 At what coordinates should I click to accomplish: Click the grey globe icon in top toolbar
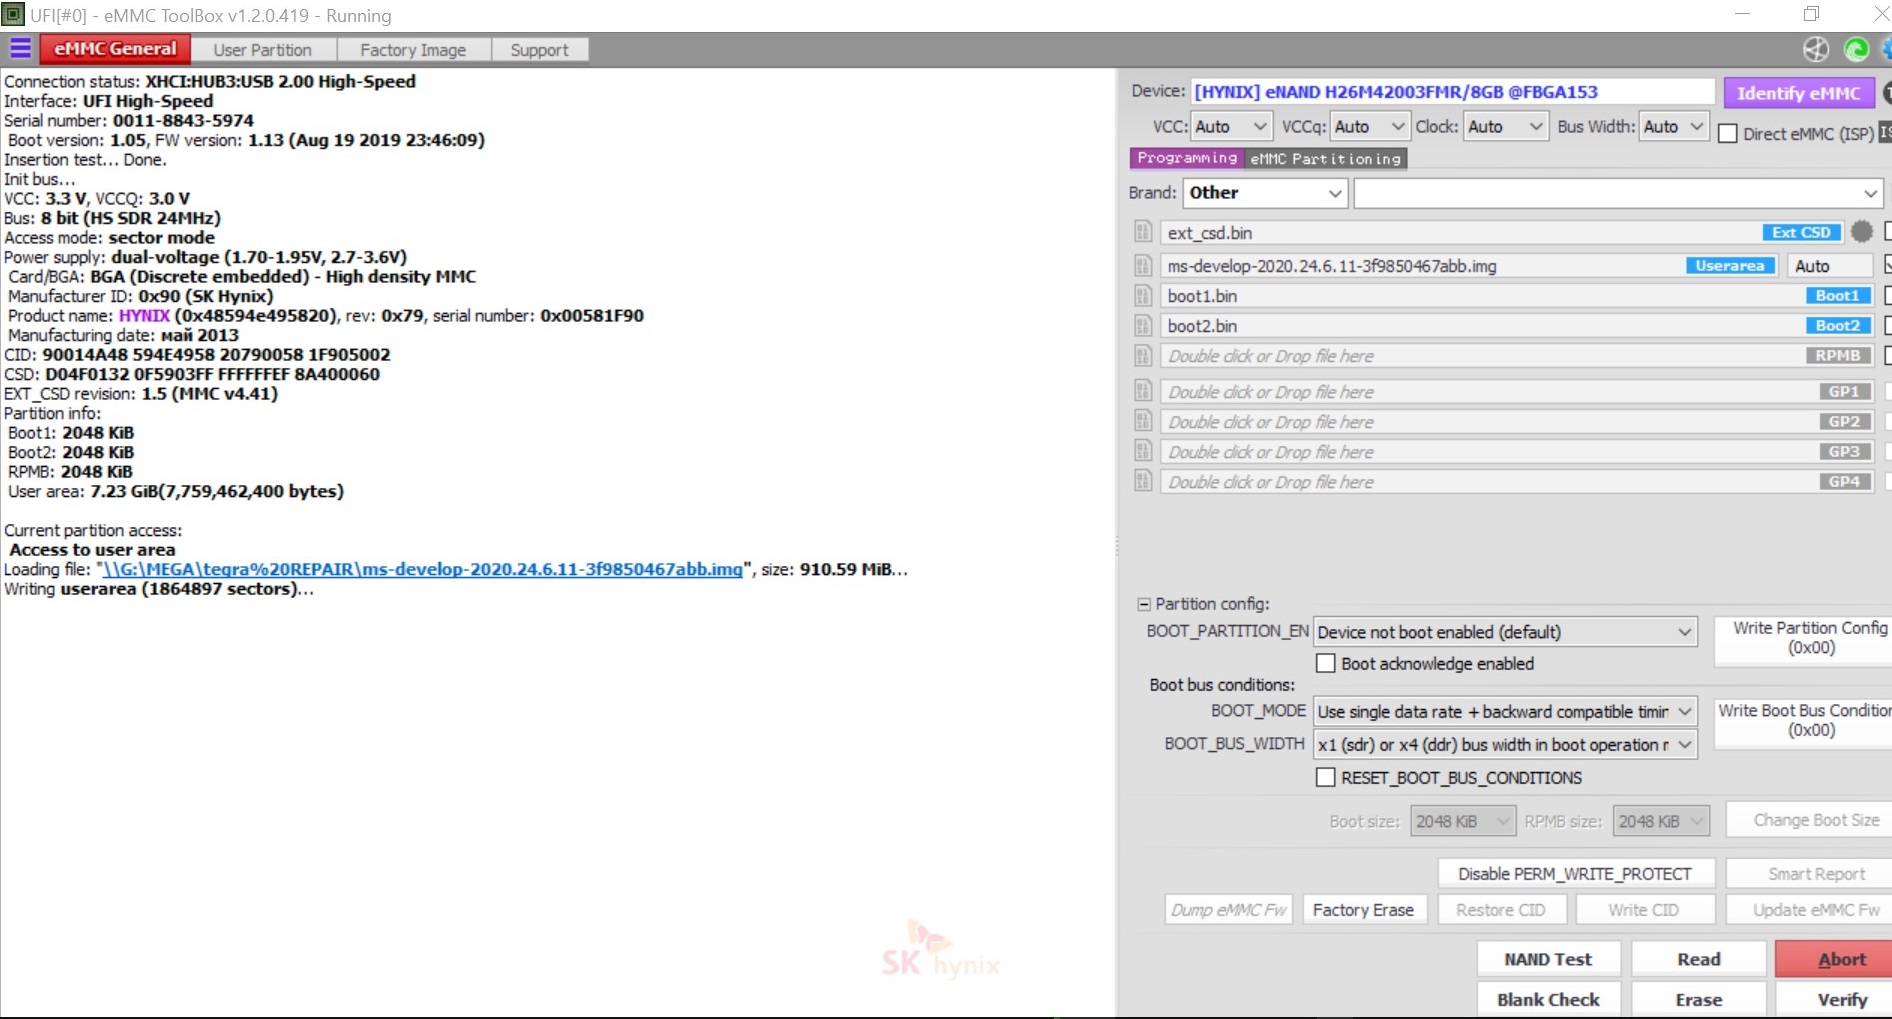pyautogui.click(x=1816, y=49)
